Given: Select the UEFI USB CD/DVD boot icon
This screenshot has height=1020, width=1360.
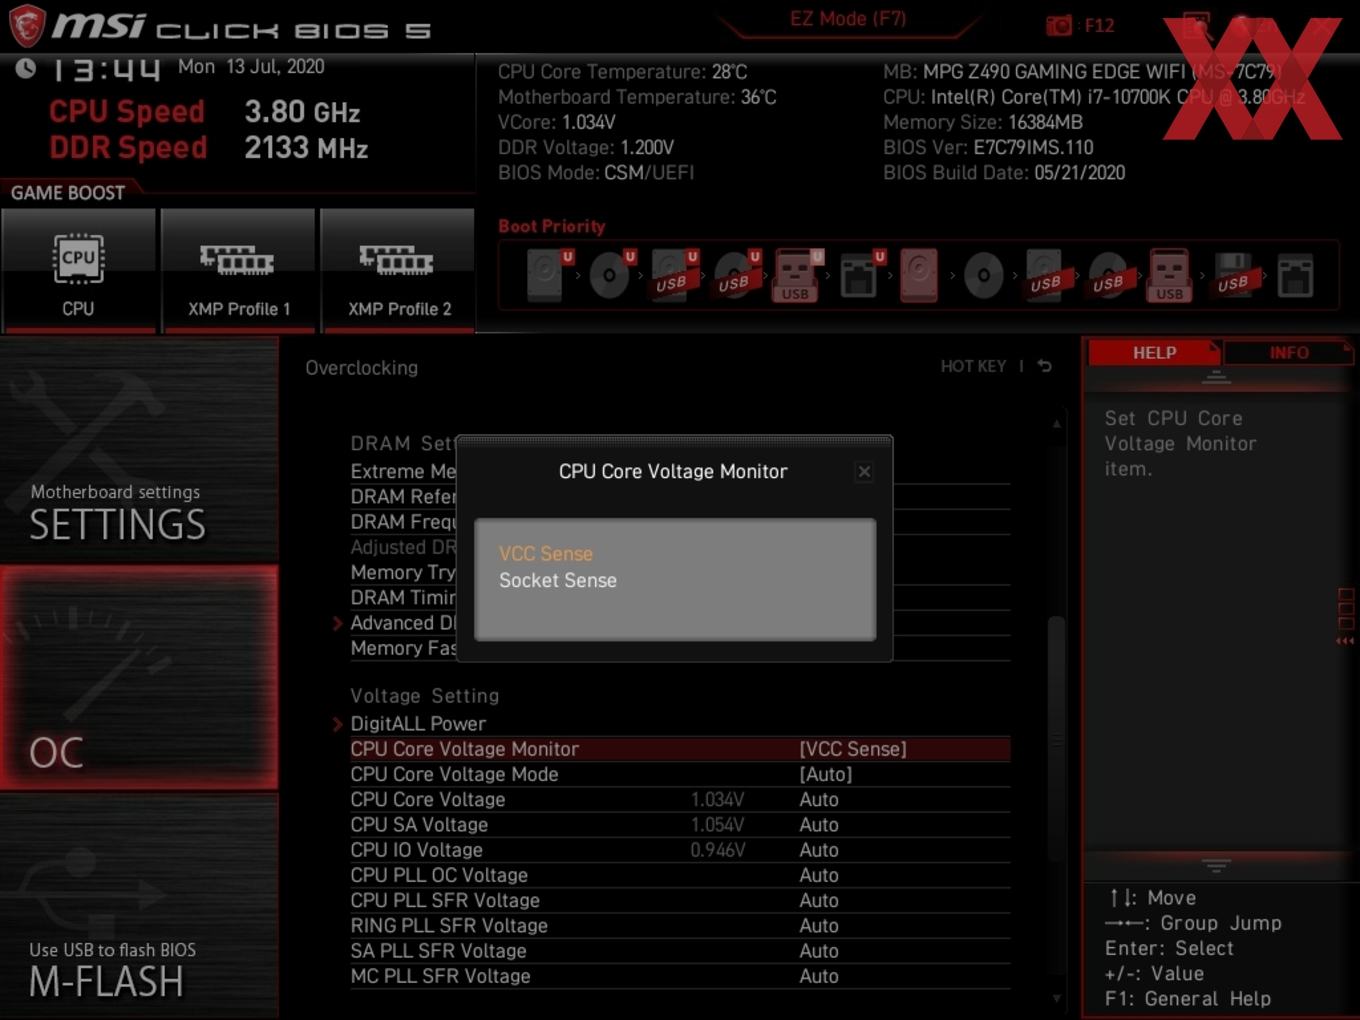Looking at the screenshot, I should [737, 274].
